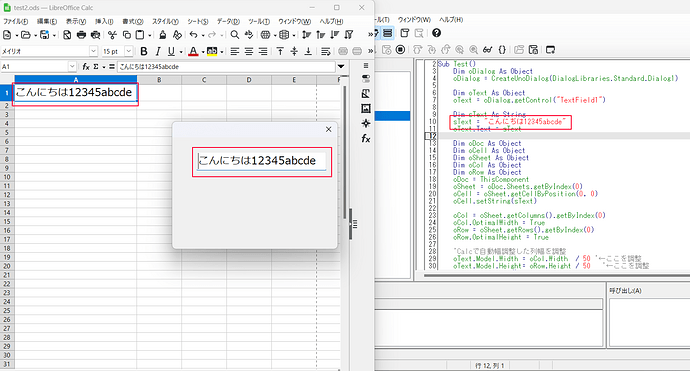Click the Align Top icon
This screenshot has width=690, height=371.
pyautogui.click(x=280, y=51)
